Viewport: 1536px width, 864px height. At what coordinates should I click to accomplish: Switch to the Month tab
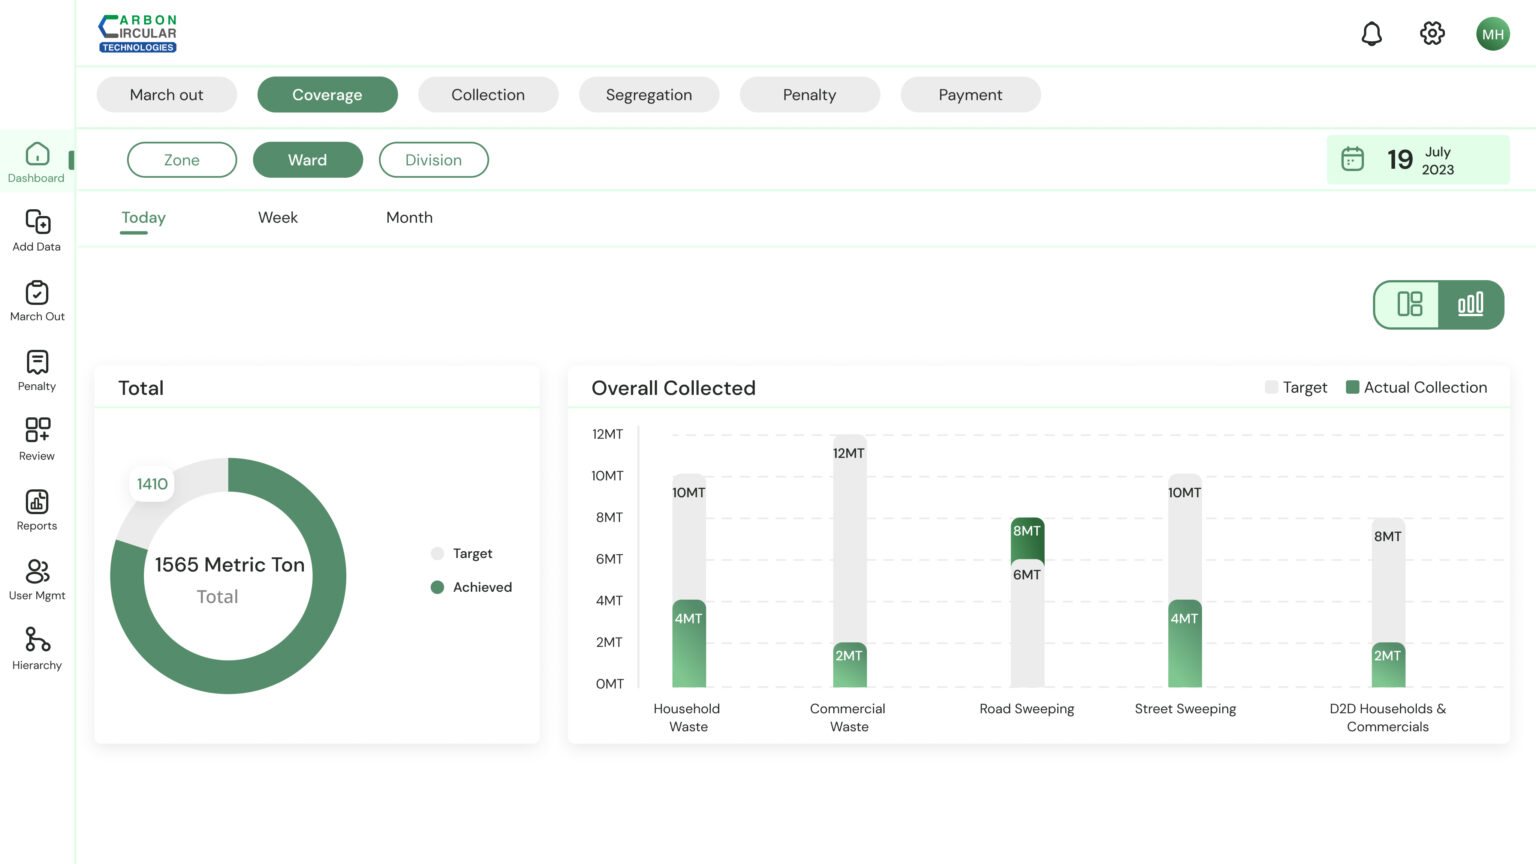[x=409, y=218]
